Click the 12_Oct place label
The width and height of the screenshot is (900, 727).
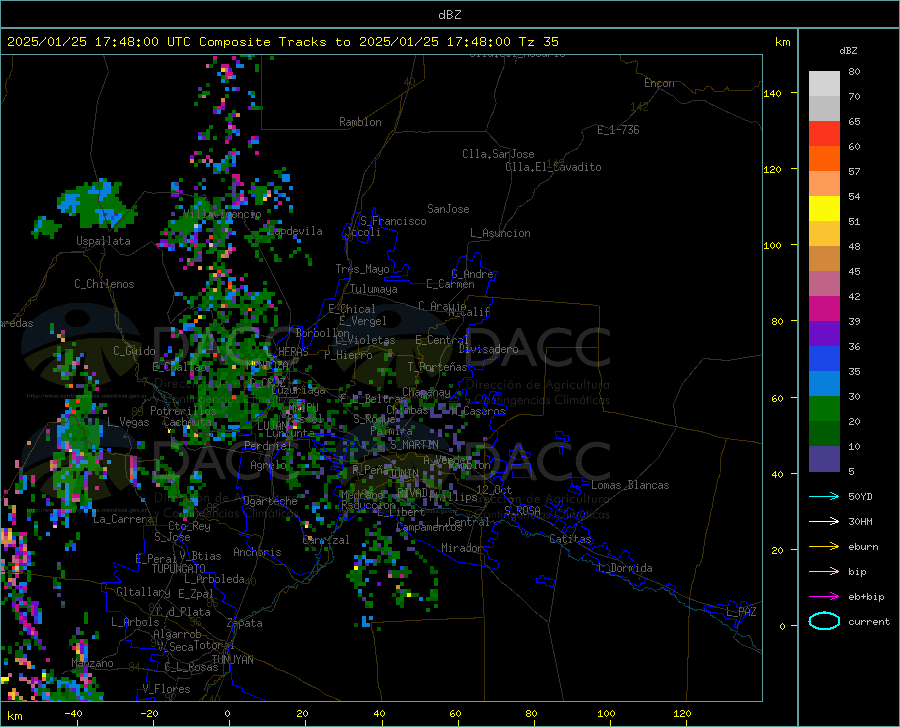point(494,489)
